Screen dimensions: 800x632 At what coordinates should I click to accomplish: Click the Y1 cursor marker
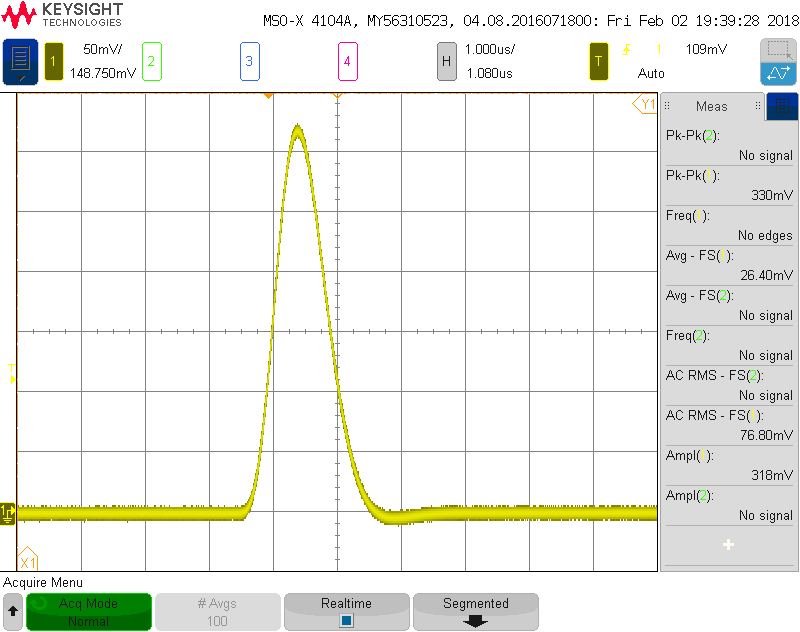(645, 105)
